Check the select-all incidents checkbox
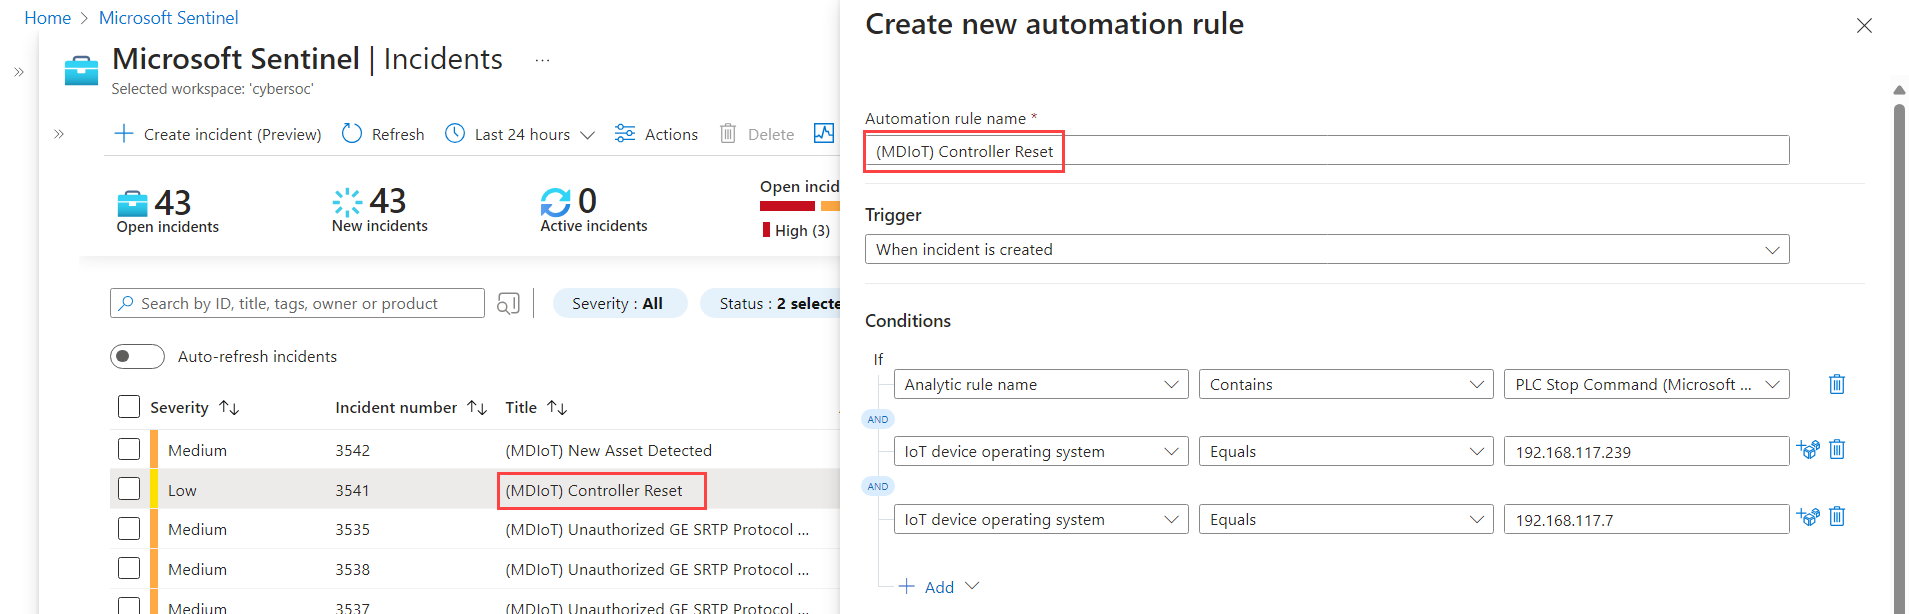This screenshot has width=1909, height=614. [129, 406]
